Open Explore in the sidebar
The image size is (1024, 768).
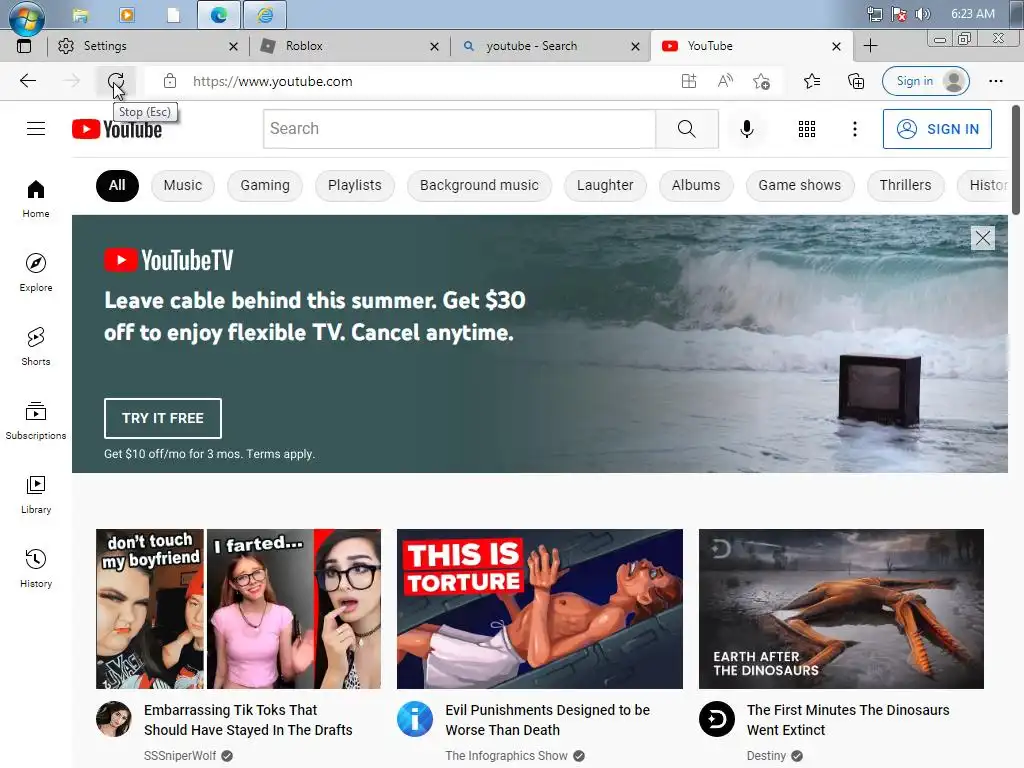pos(36,272)
